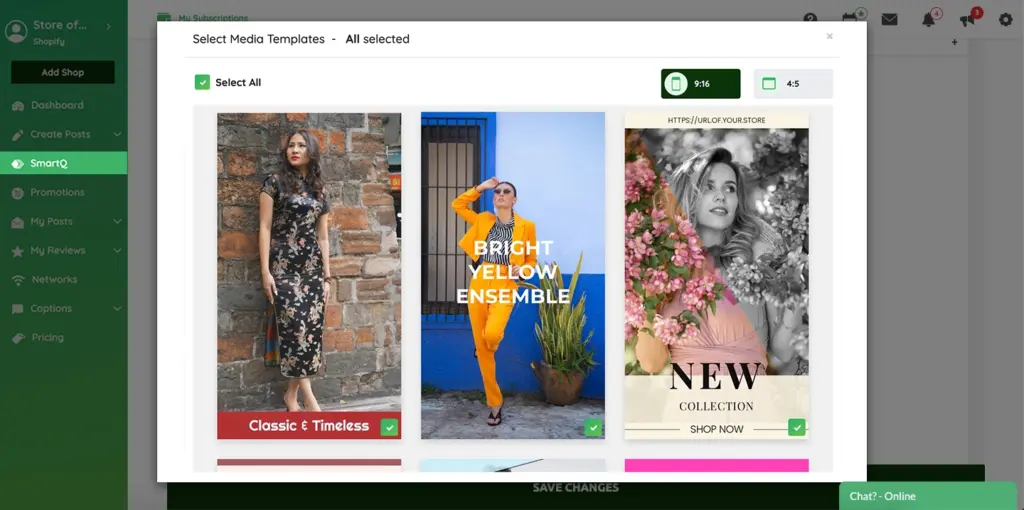Switch to the 4:5 aspect ratio
The height and width of the screenshot is (510, 1024).
click(x=792, y=84)
